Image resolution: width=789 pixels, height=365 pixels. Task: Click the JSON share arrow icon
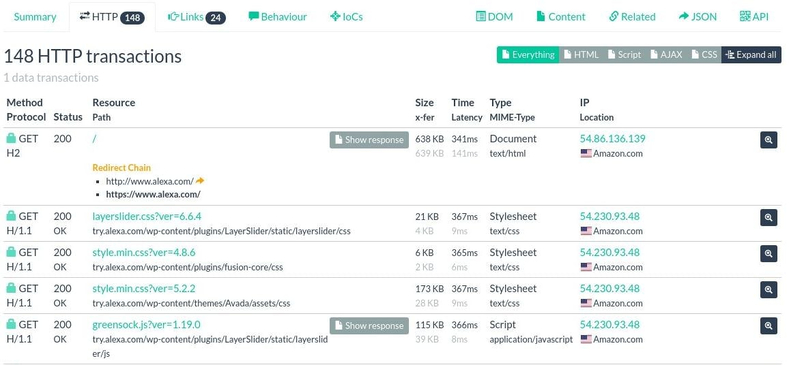coord(683,17)
